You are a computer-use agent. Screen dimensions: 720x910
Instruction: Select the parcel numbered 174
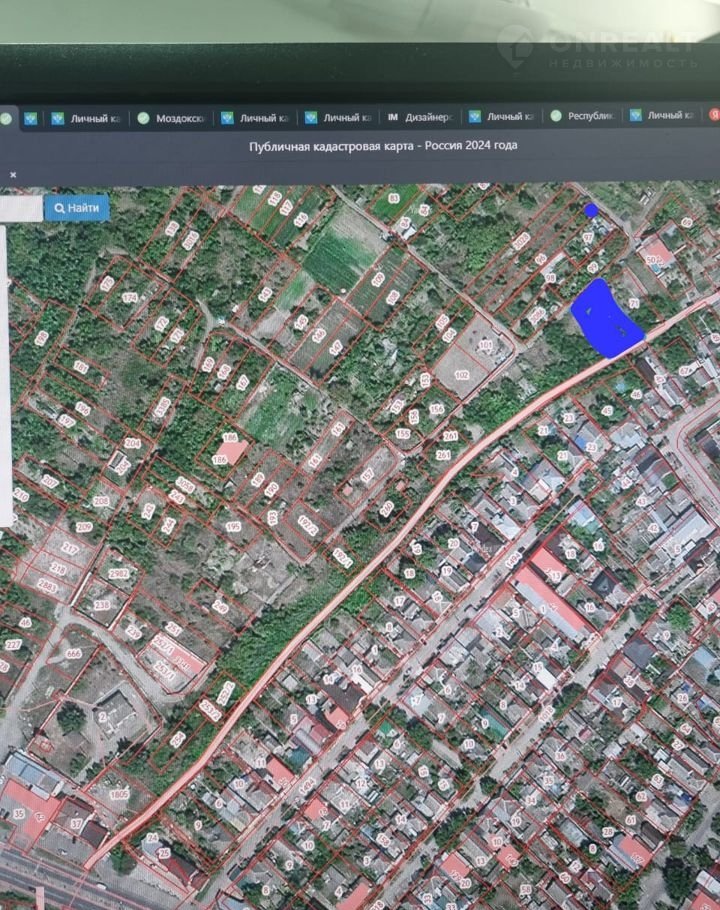pos(128,298)
